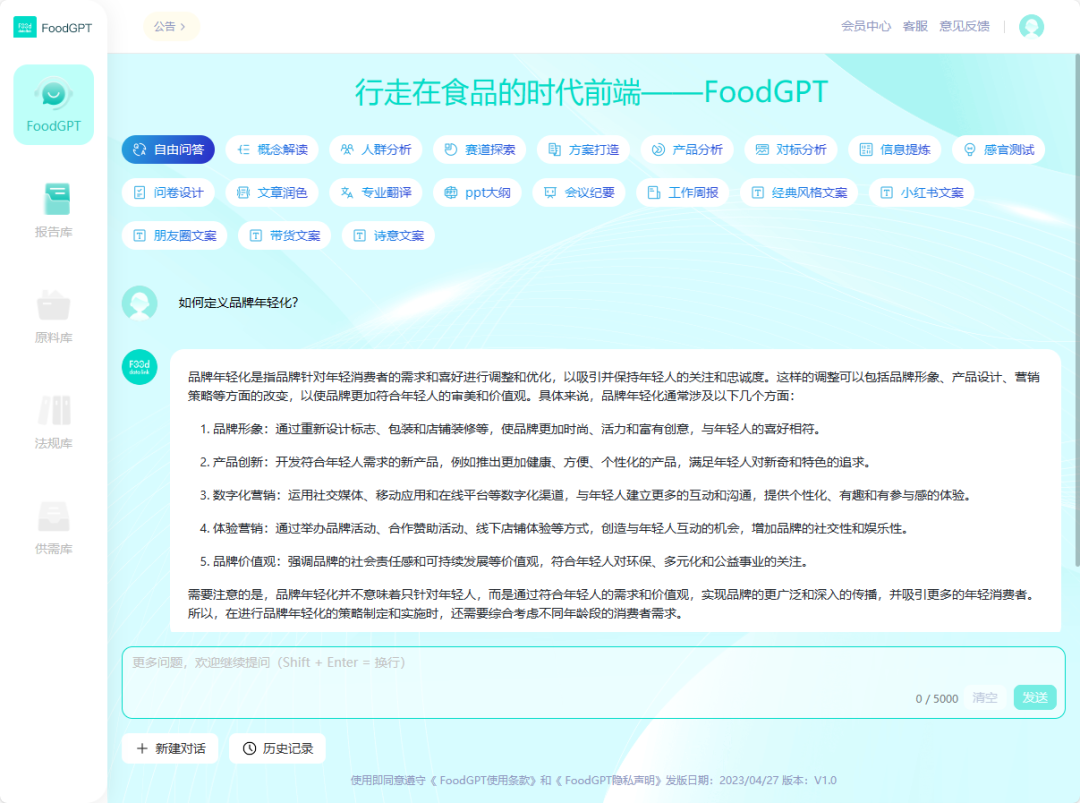Select the 自由问答 free Q&A mode
The image size is (1080, 803).
(x=168, y=150)
